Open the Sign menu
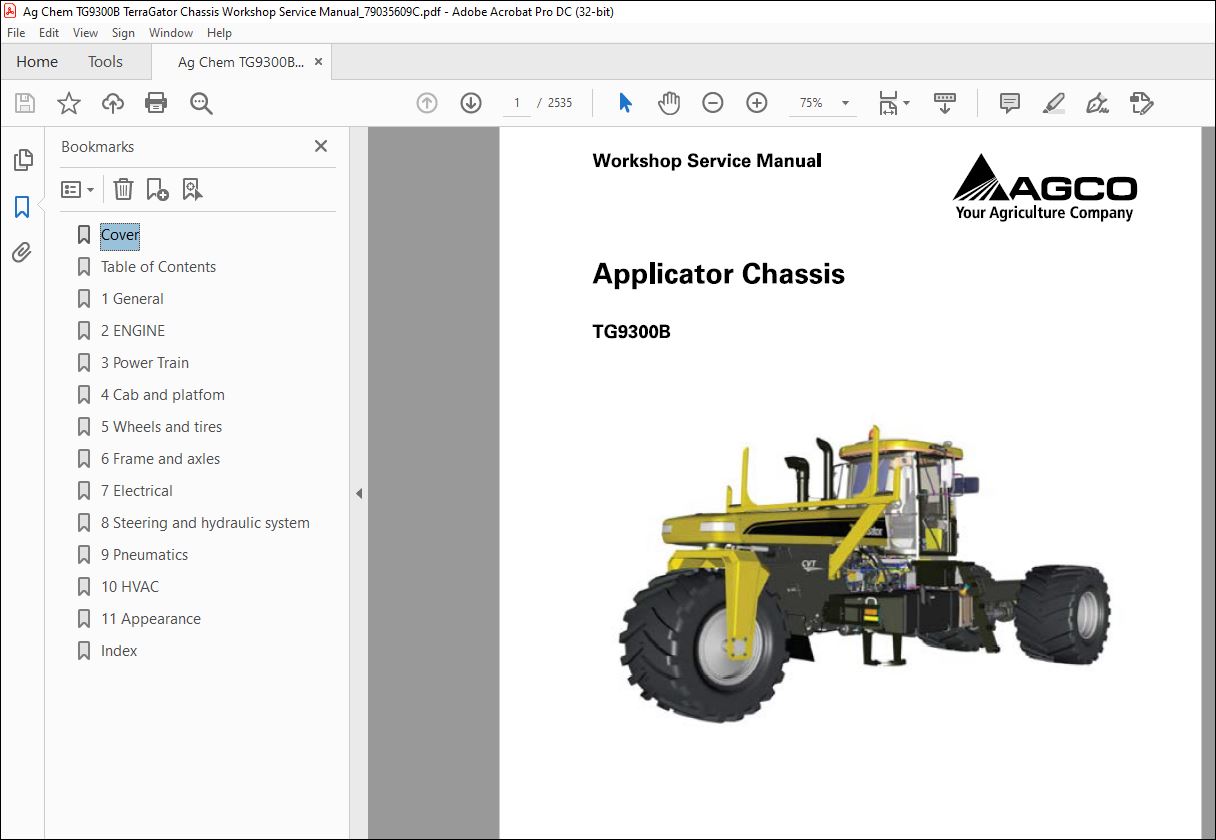 [x=123, y=33]
